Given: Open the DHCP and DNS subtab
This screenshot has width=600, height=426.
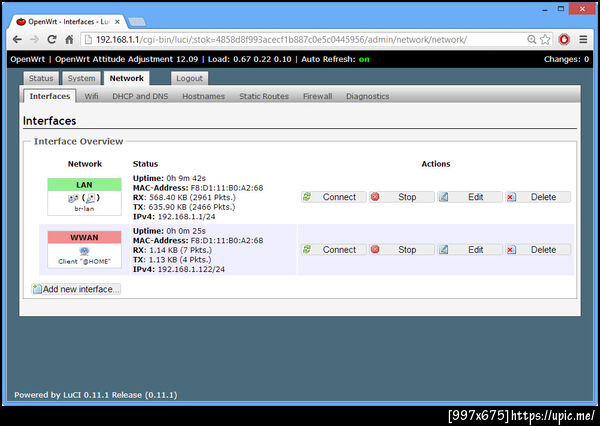Looking at the screenshot, I should (x=140, y=96).
